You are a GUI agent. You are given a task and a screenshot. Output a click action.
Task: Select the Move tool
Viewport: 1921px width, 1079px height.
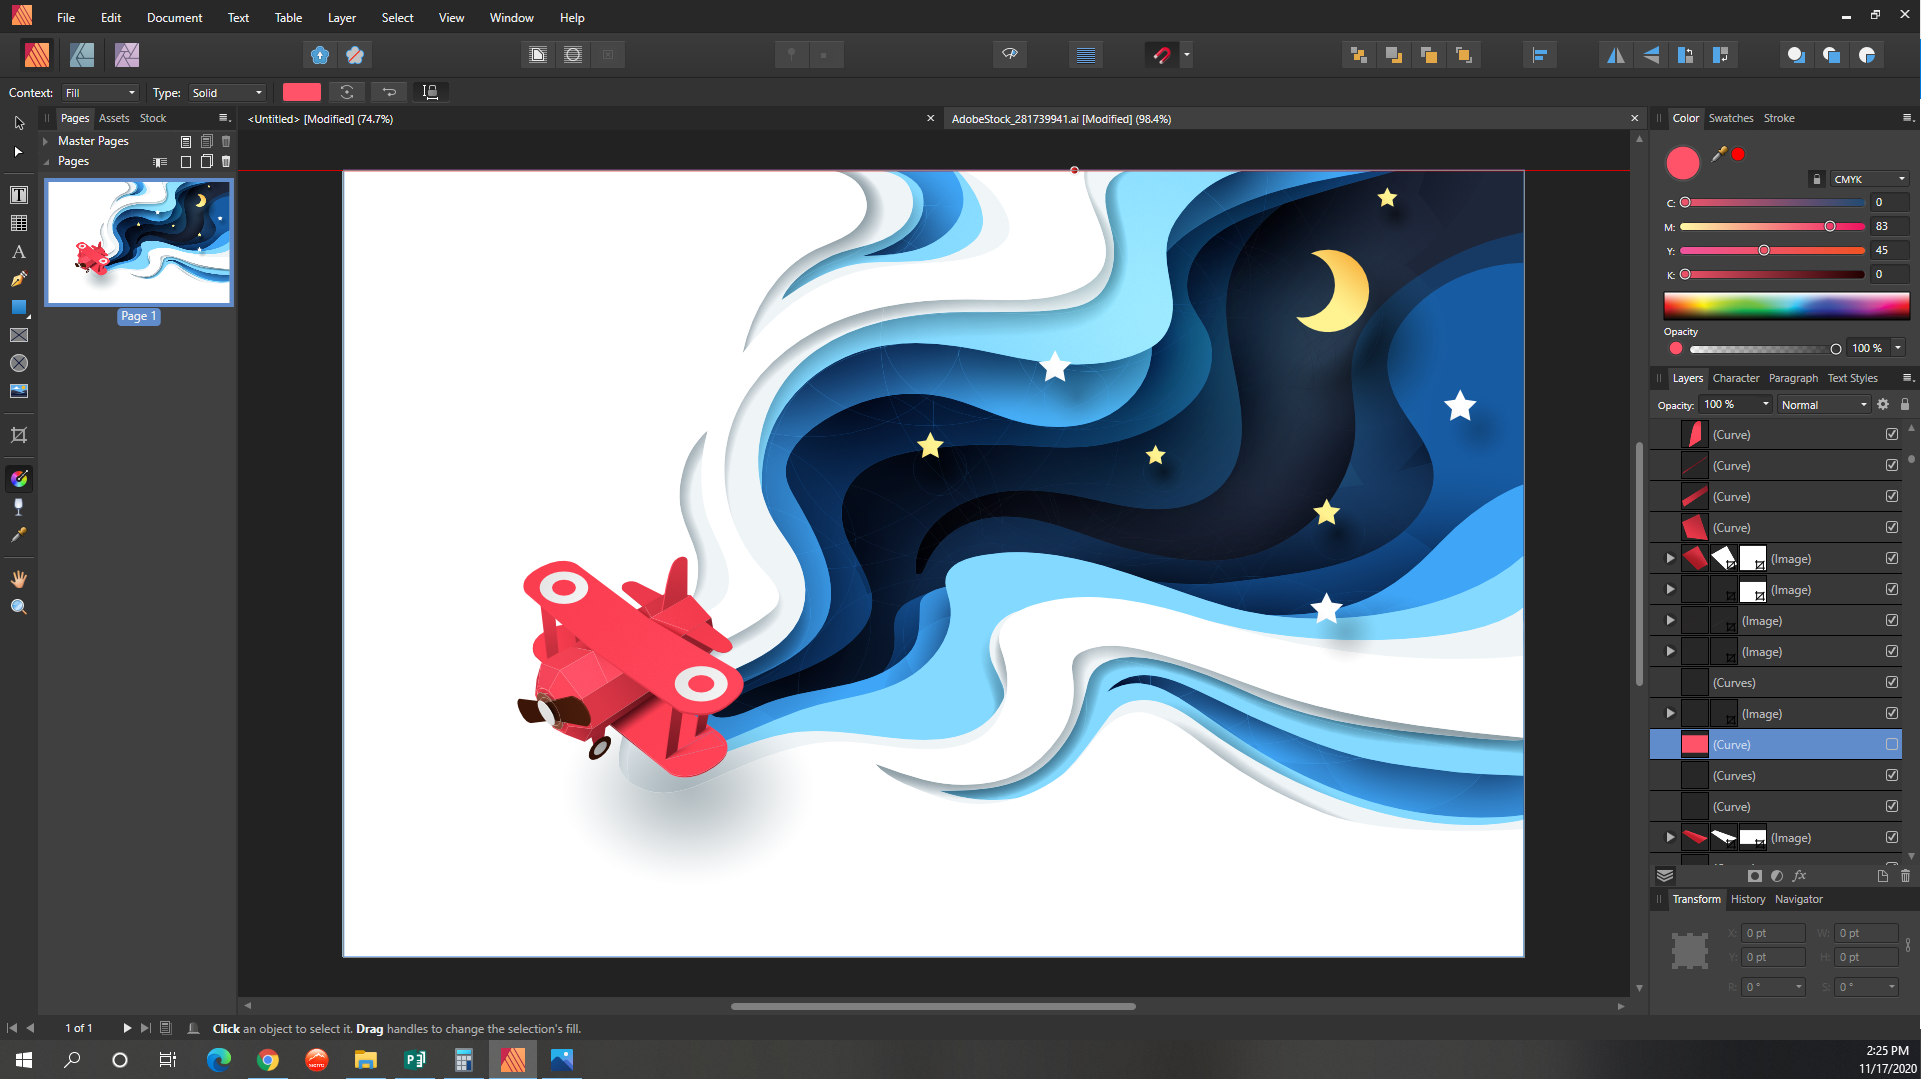(19, 123)
